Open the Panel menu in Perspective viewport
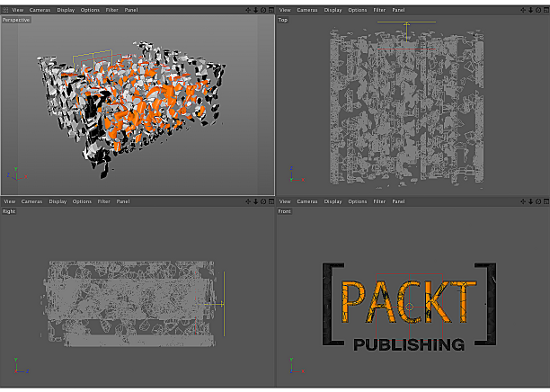This screenshot has height=392, width=550. [131, 10]
